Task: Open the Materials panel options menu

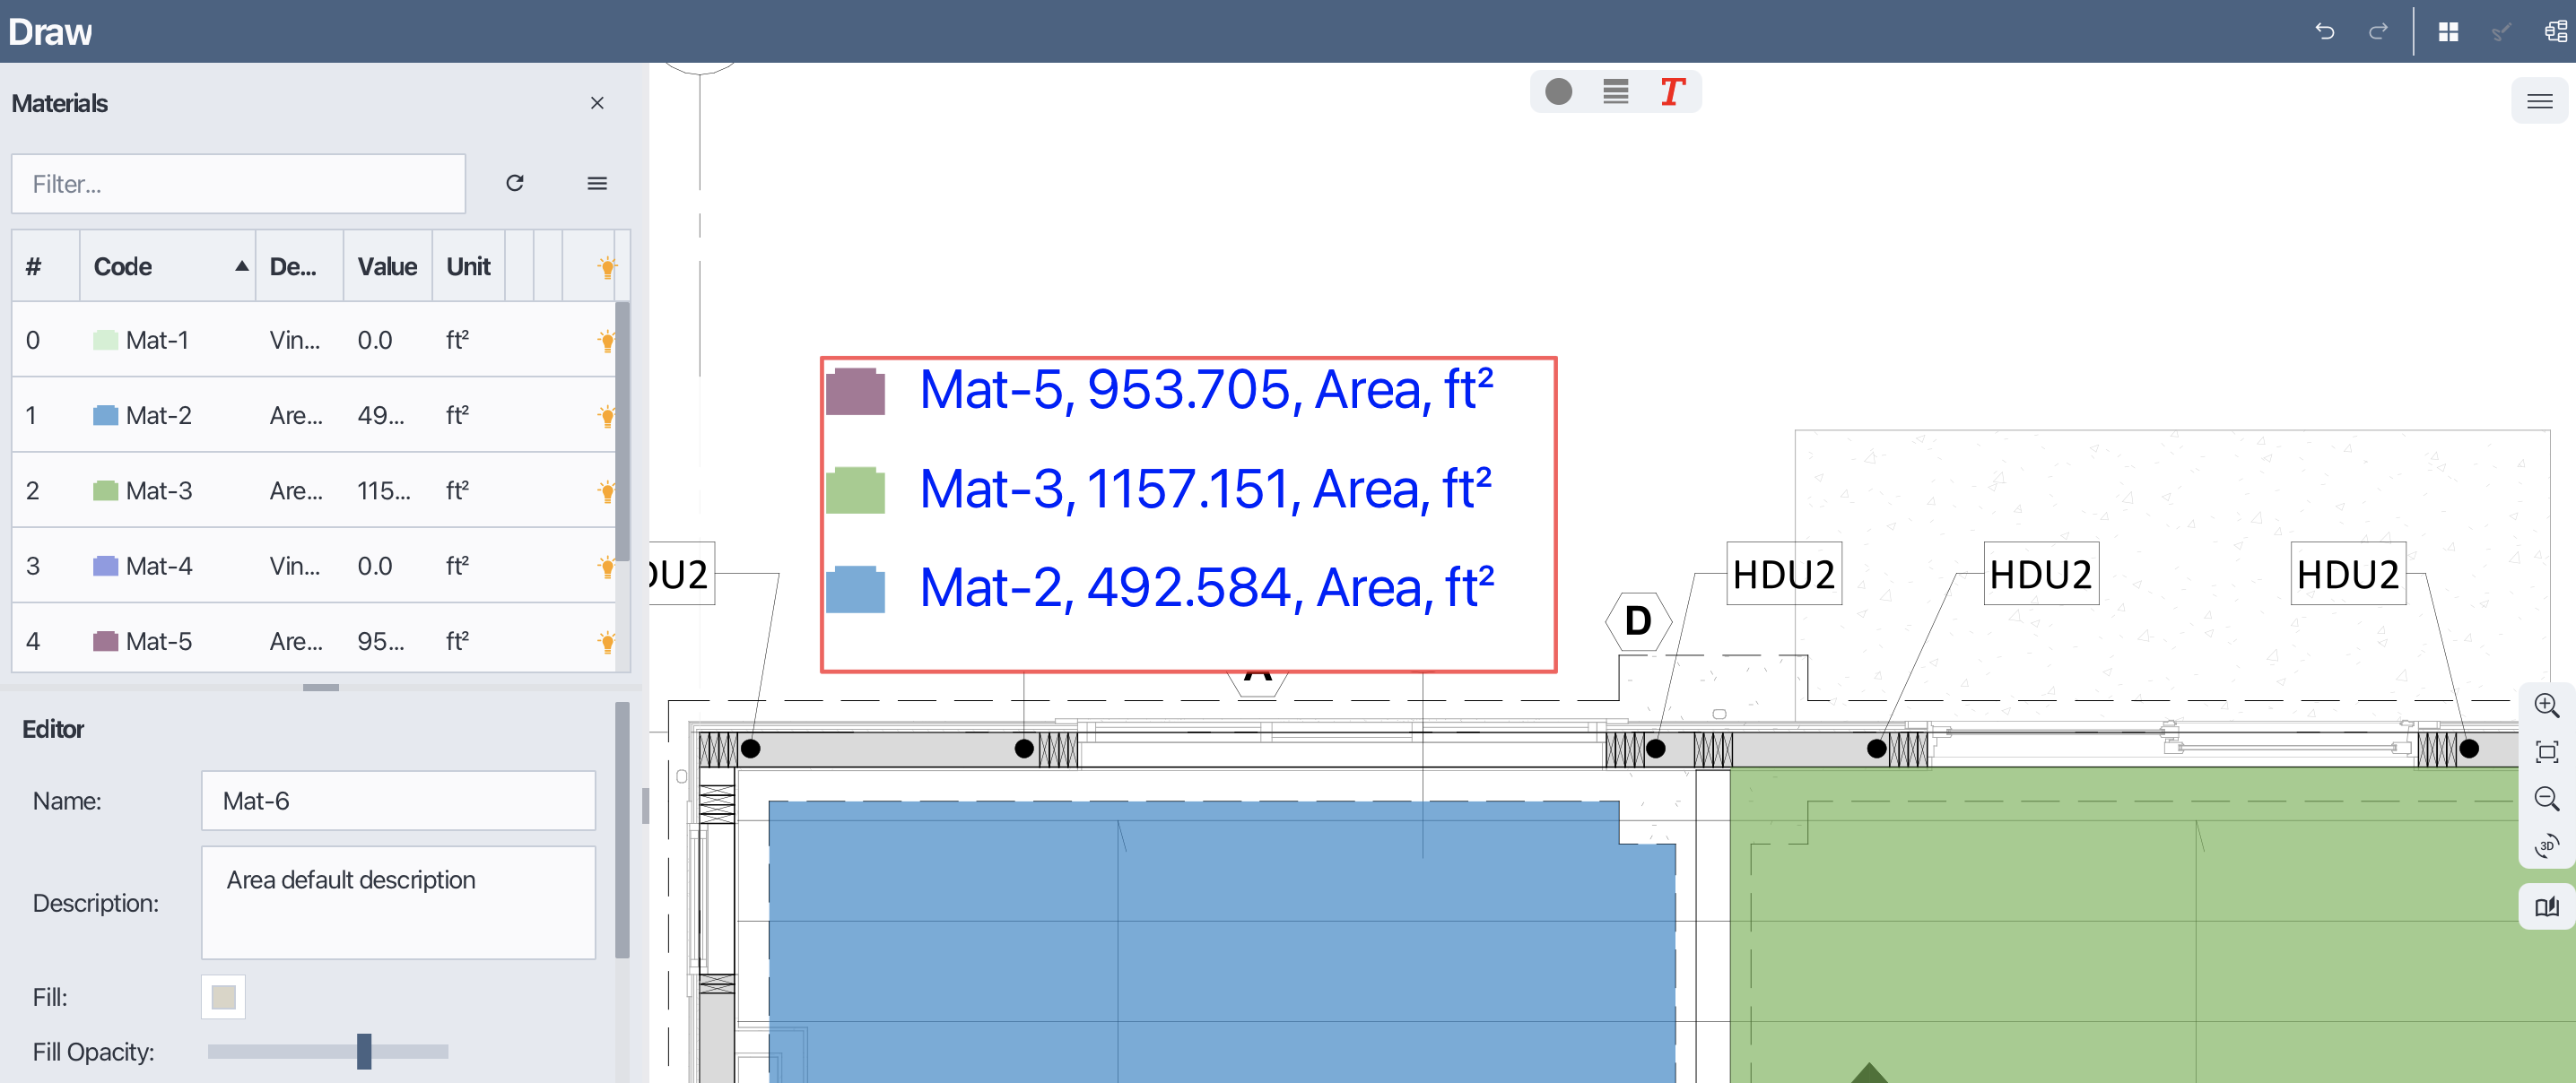Action: [597, 183]
